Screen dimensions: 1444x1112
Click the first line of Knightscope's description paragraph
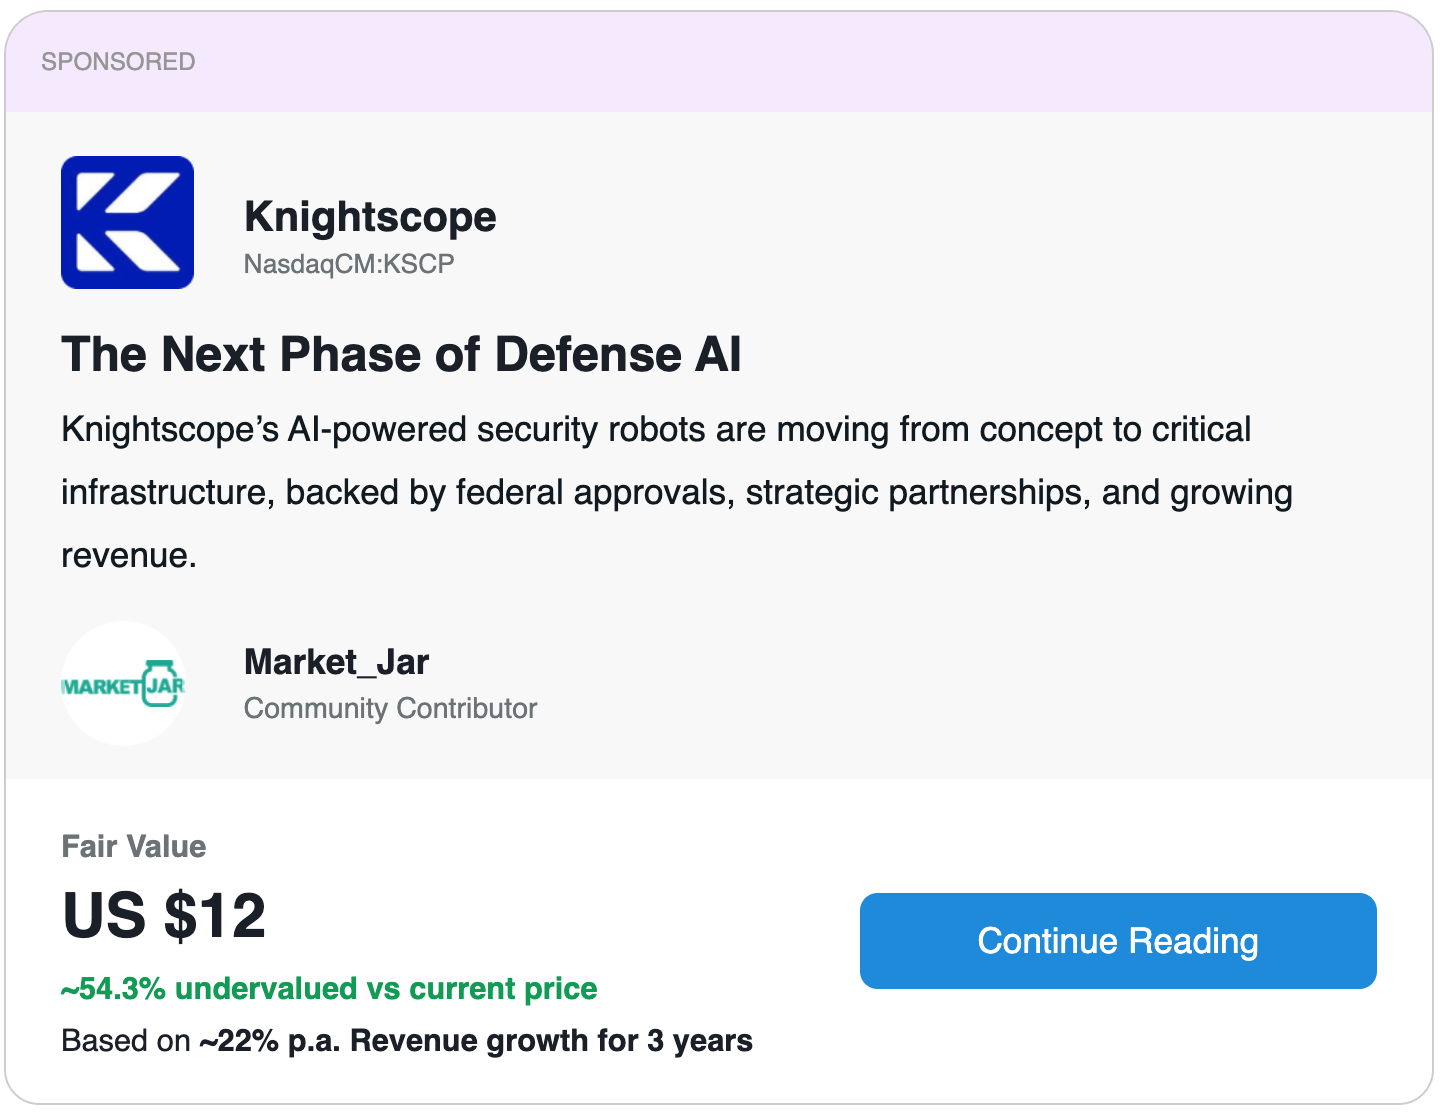click(x=655, y=430)
